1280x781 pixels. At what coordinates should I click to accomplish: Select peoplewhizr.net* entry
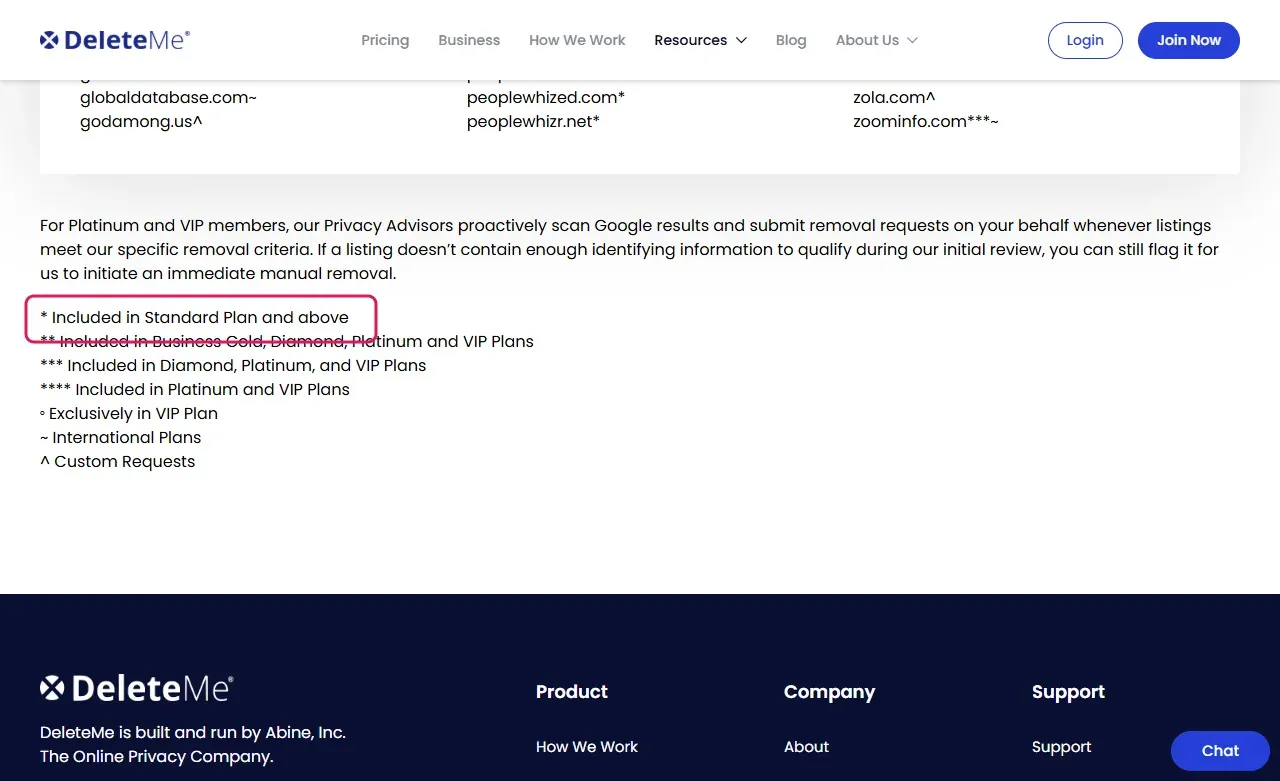(533, 121)
